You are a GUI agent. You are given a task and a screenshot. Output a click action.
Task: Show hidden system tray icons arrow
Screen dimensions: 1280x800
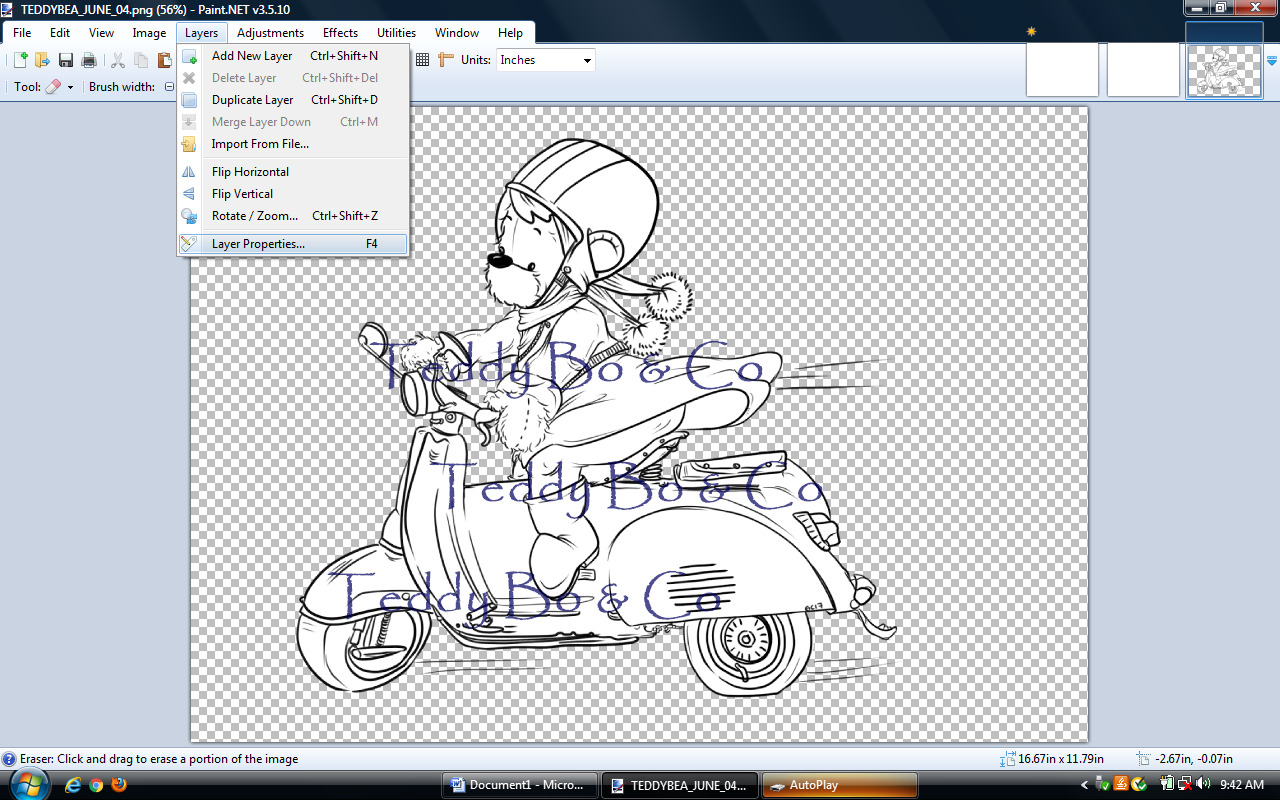[1084, 785]
